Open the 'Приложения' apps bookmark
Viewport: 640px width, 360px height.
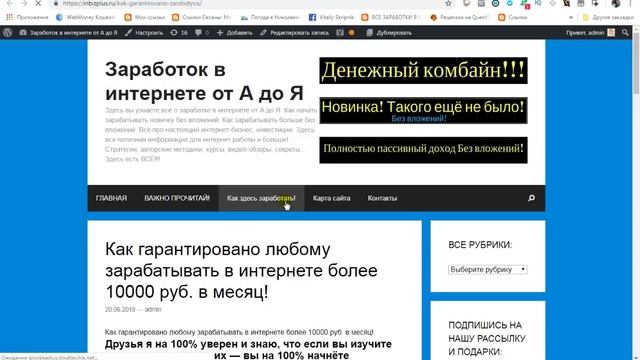[27, 17]
